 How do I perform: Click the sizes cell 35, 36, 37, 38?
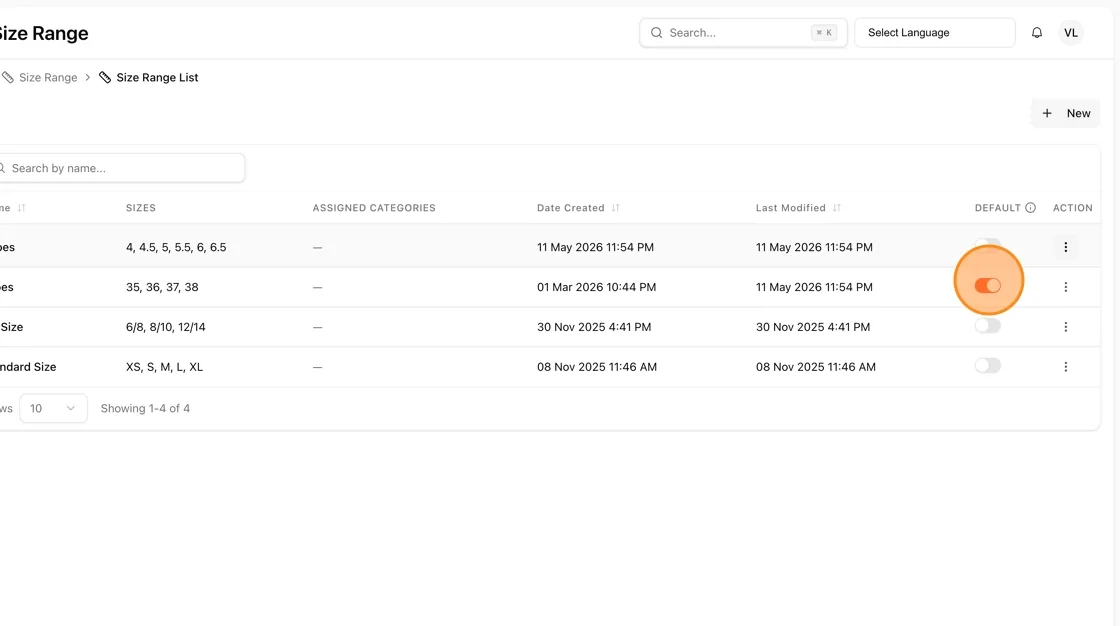162,287
